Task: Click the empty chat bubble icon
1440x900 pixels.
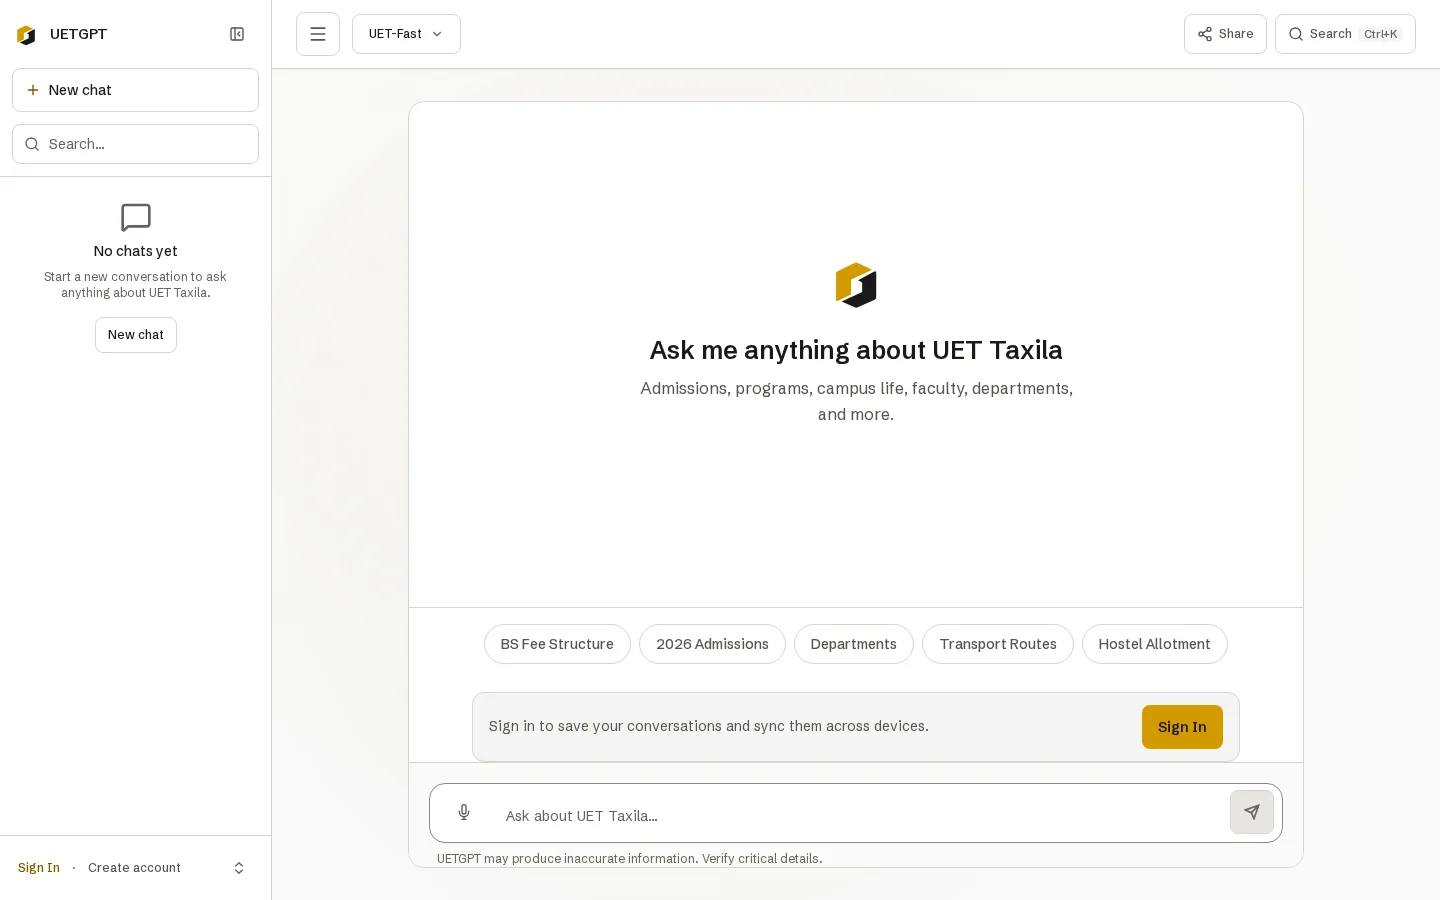Action: pyautogui.click(x=136, y=217)
